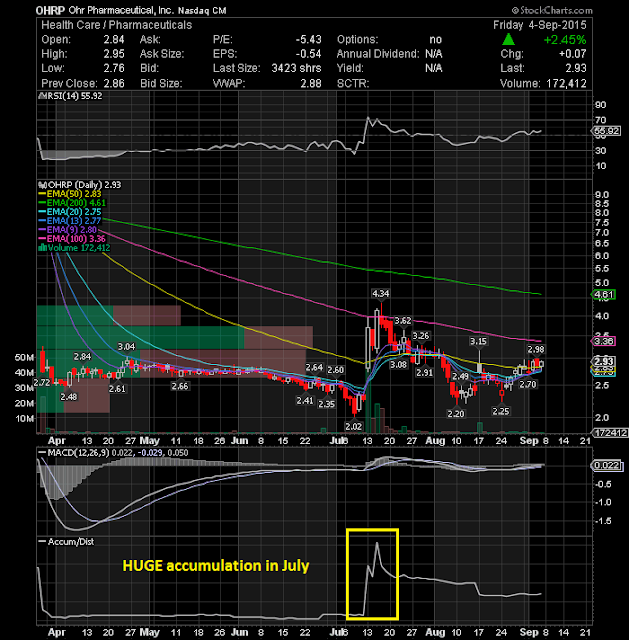
Task: Click the 55.92 RSI value tag on right axis
Action: tap(606, 131)
